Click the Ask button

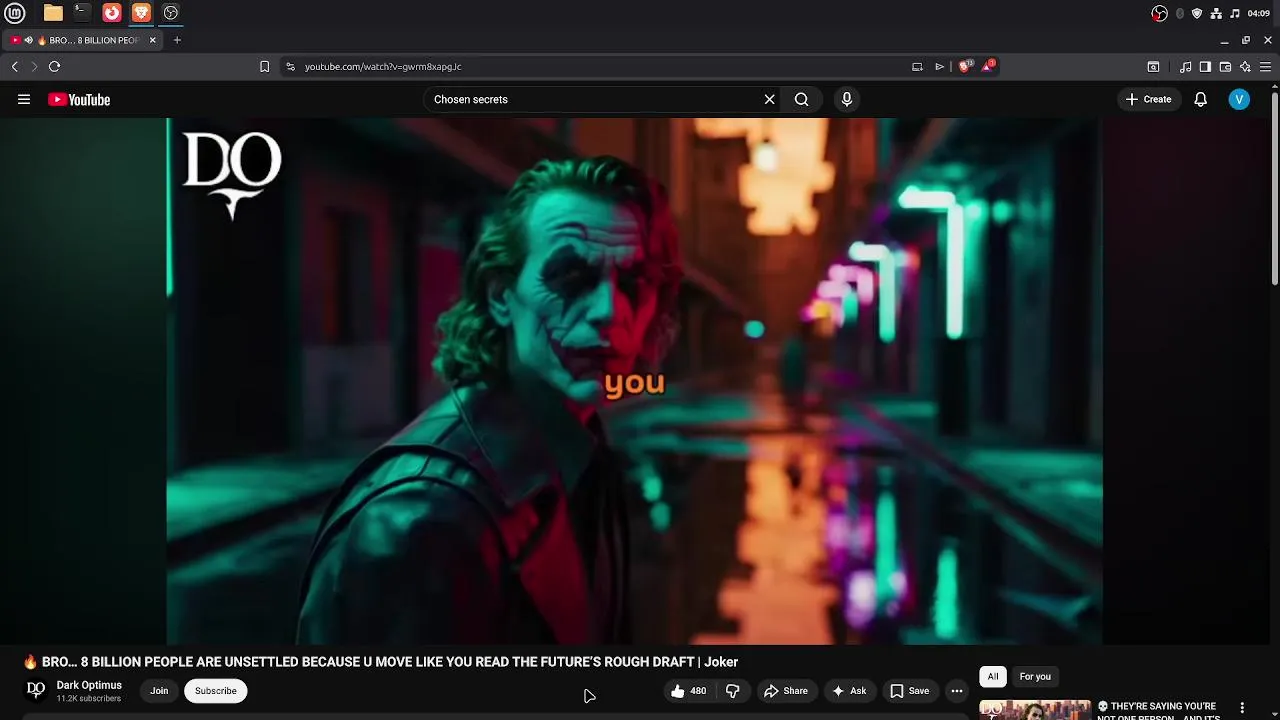tap(849, 691)
